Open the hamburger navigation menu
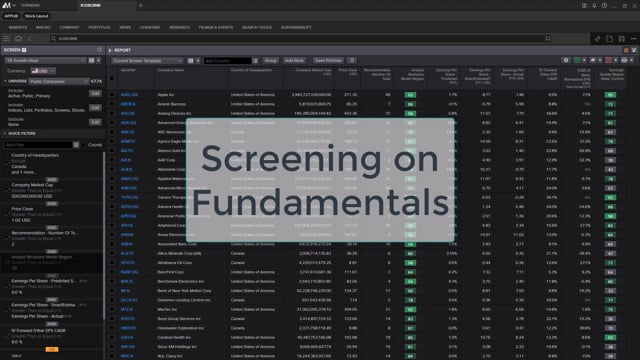640x360 pixels. [7, 38]
